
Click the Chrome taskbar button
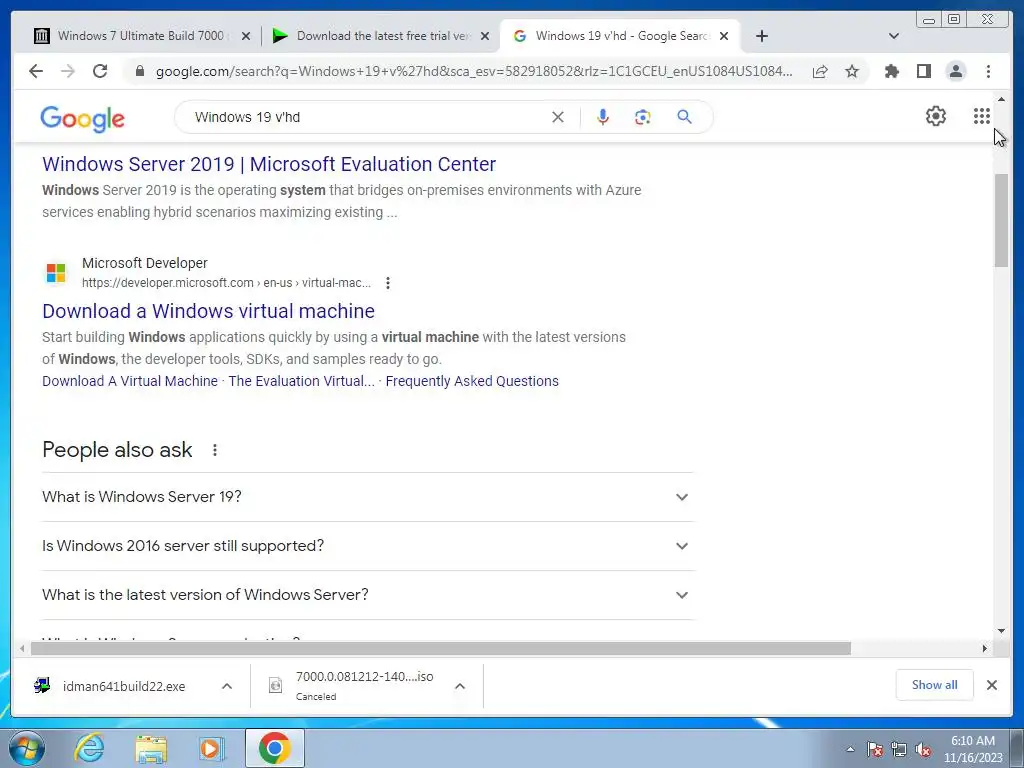275,748
